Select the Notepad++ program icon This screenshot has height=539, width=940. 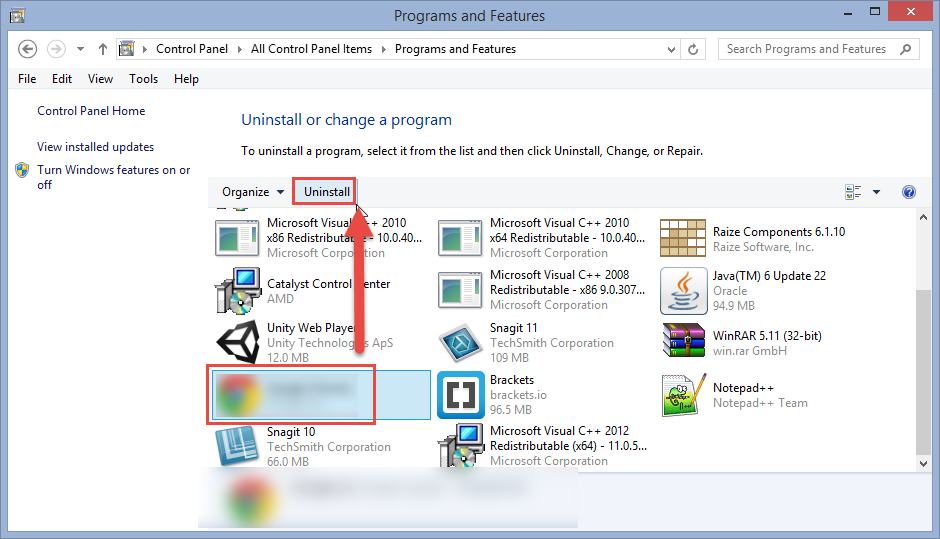coord(684,395)
